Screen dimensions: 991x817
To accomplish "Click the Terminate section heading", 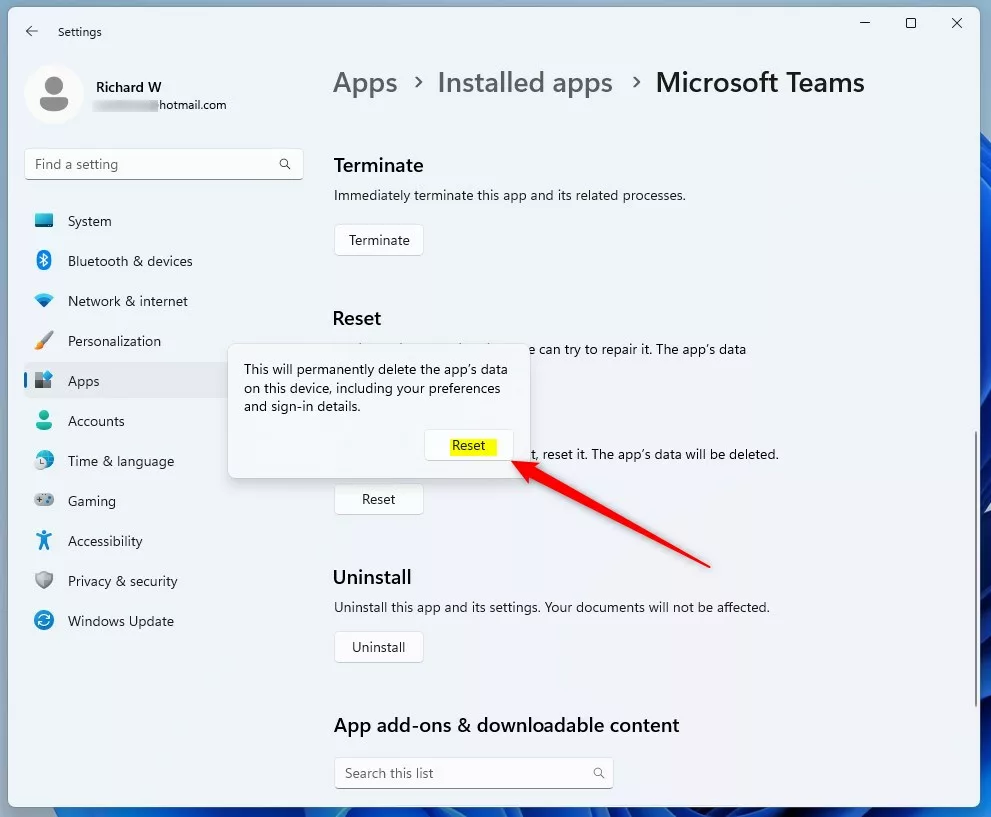I will pos(379,166).
